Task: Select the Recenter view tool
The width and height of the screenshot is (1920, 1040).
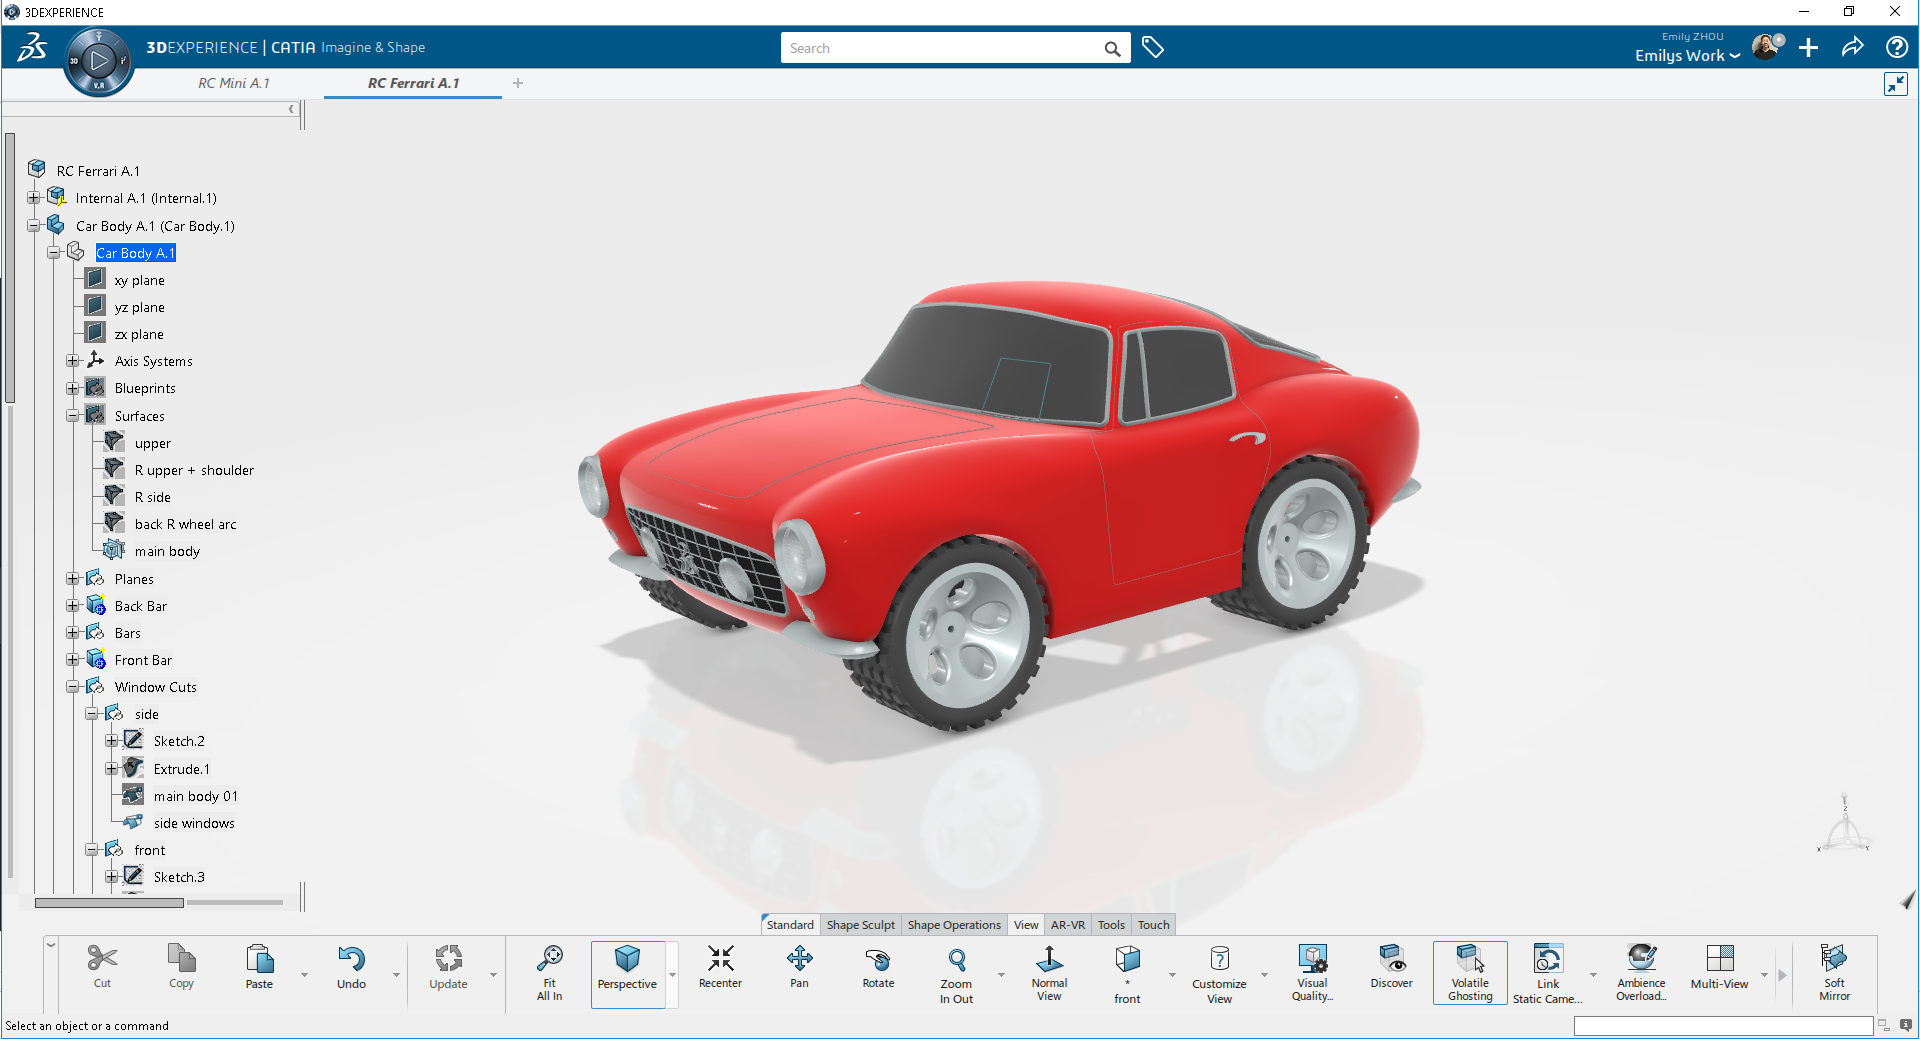Action: point(720,968)
